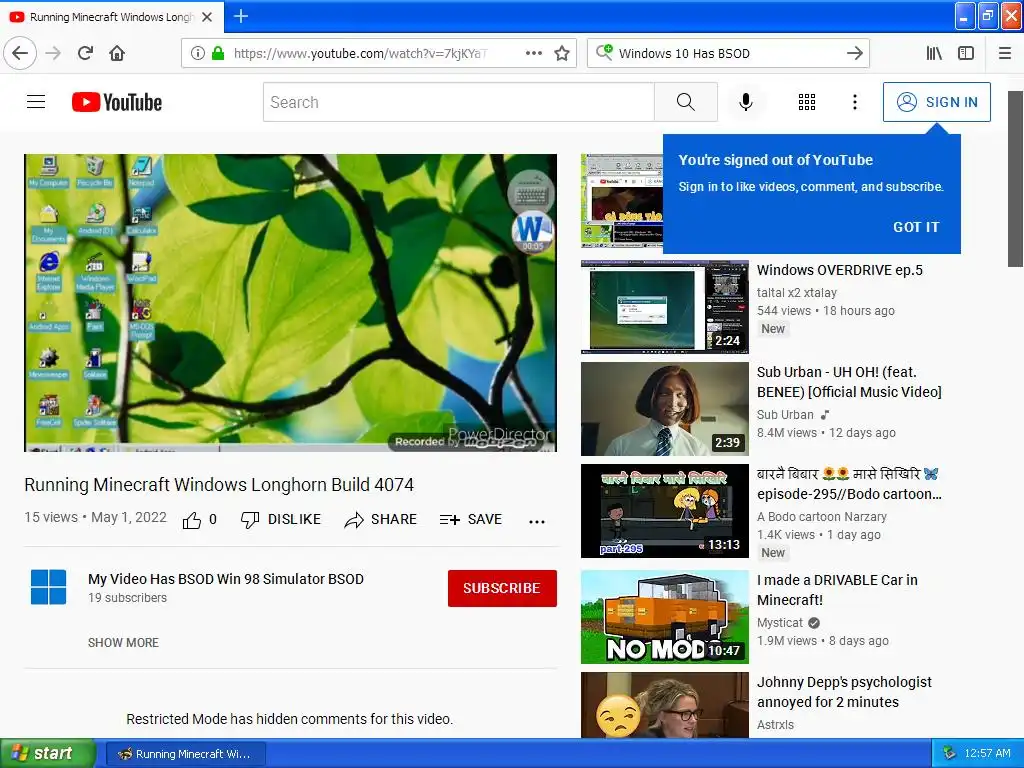Click the 12:57 AM taskbar clock

(x=987, y=753)
